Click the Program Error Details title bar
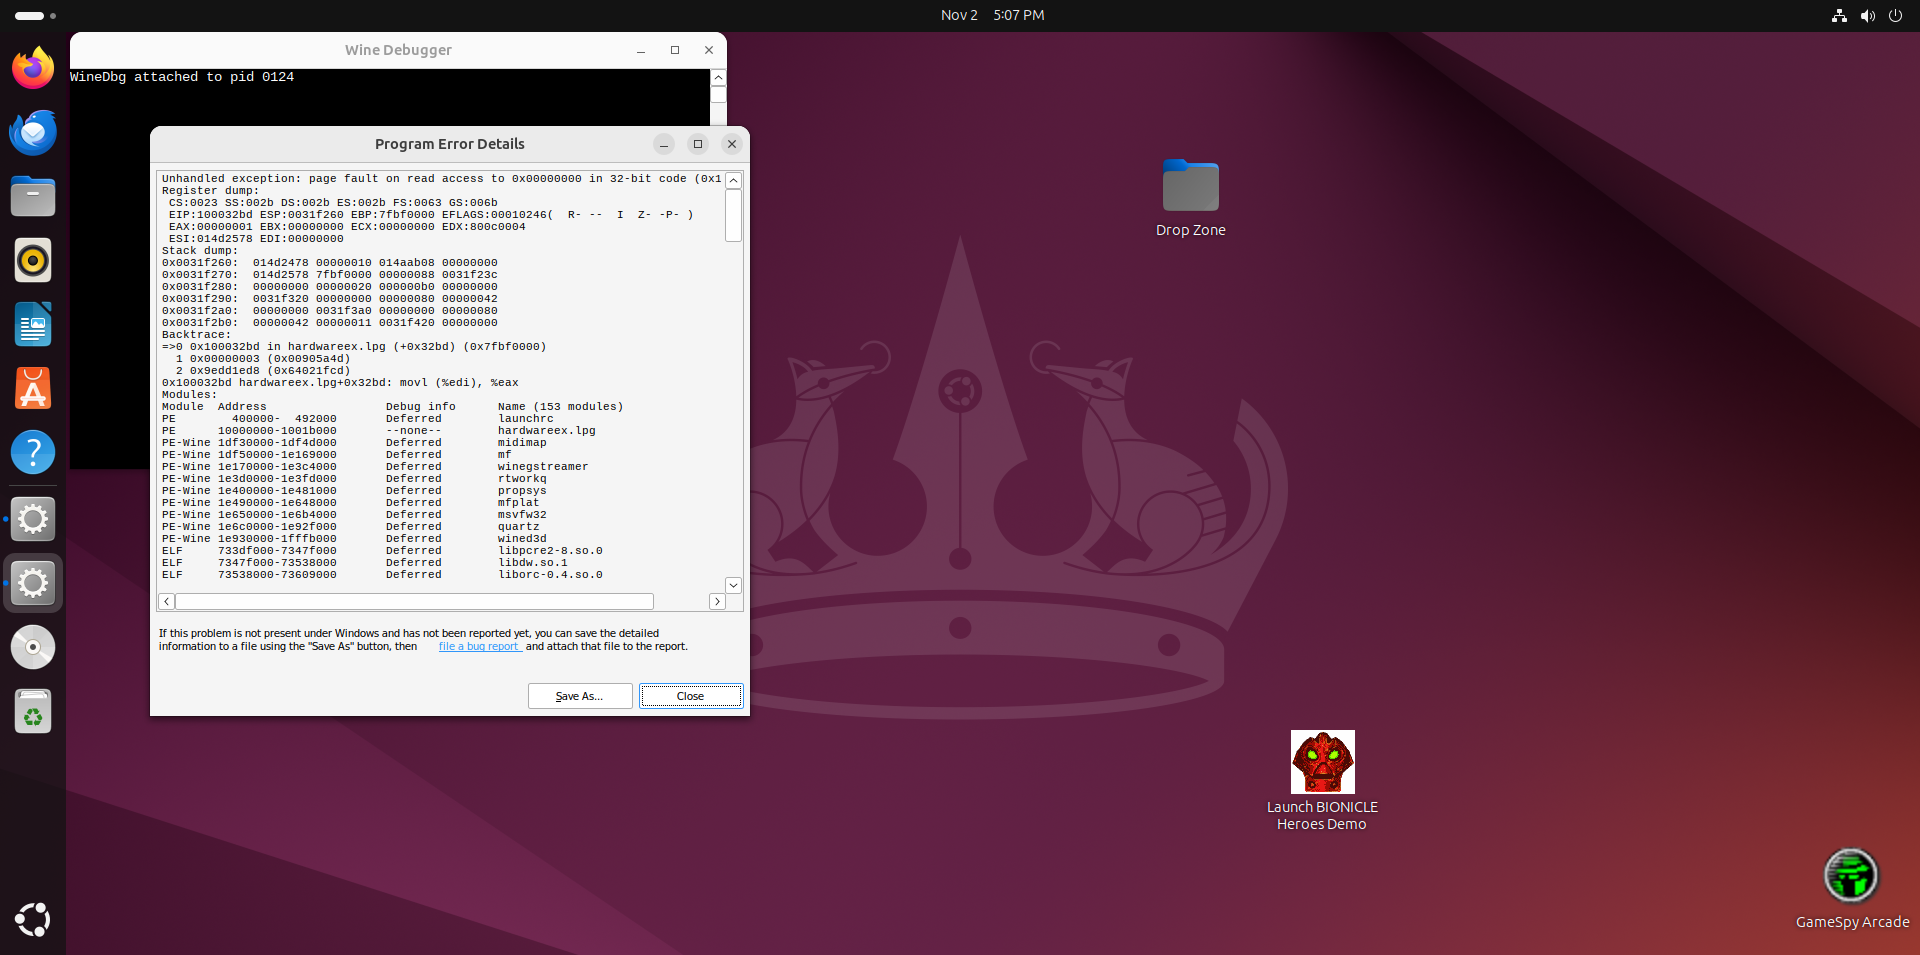This screenshot has height=955, width=1920. click(449, 144)
